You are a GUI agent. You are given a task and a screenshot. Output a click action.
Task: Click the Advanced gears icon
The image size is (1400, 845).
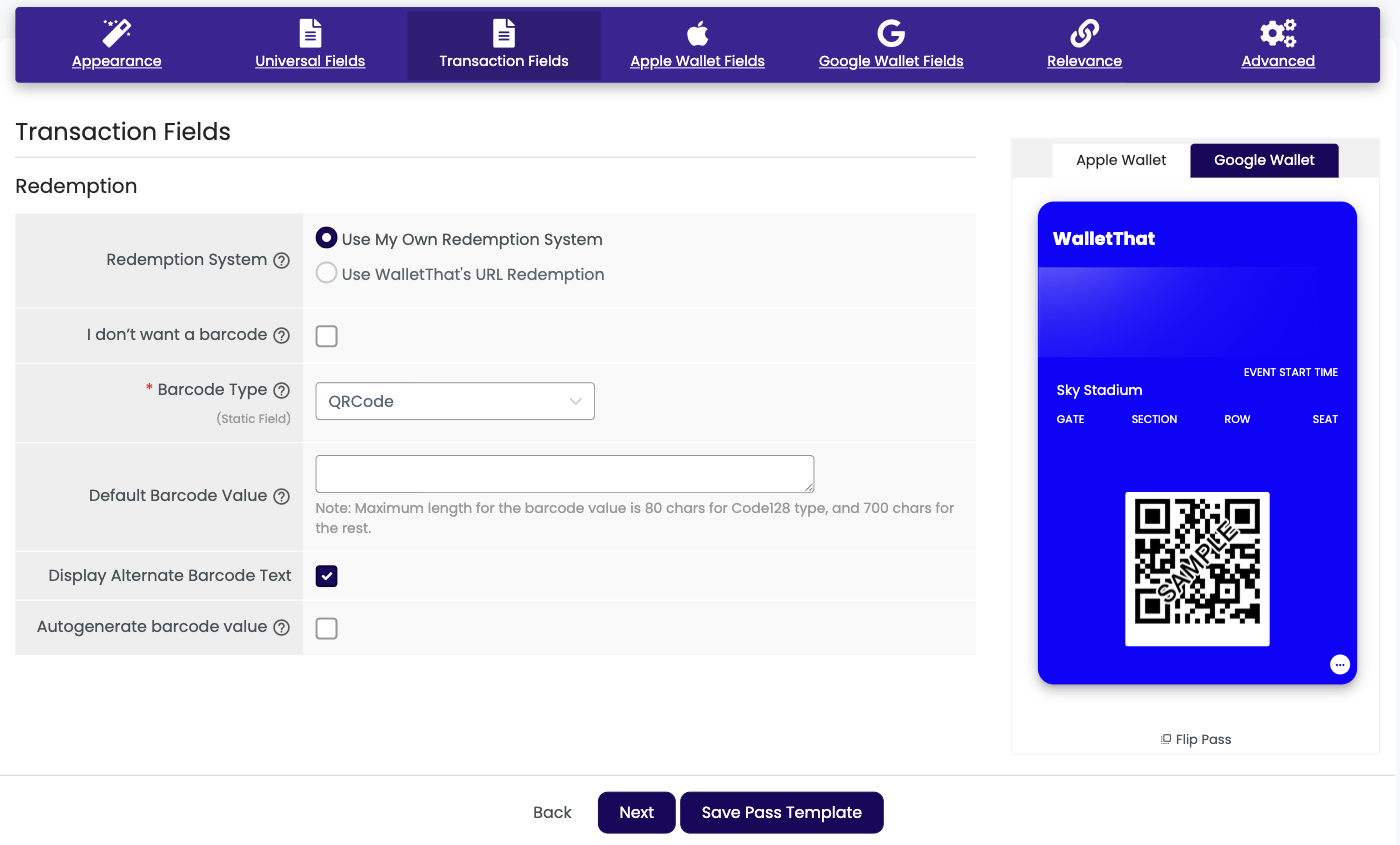[x=1278, y=33]
